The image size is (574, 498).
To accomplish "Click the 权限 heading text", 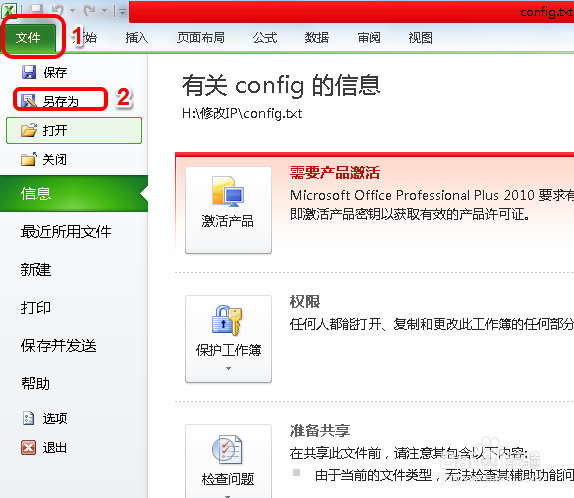I will click(305, 302).
